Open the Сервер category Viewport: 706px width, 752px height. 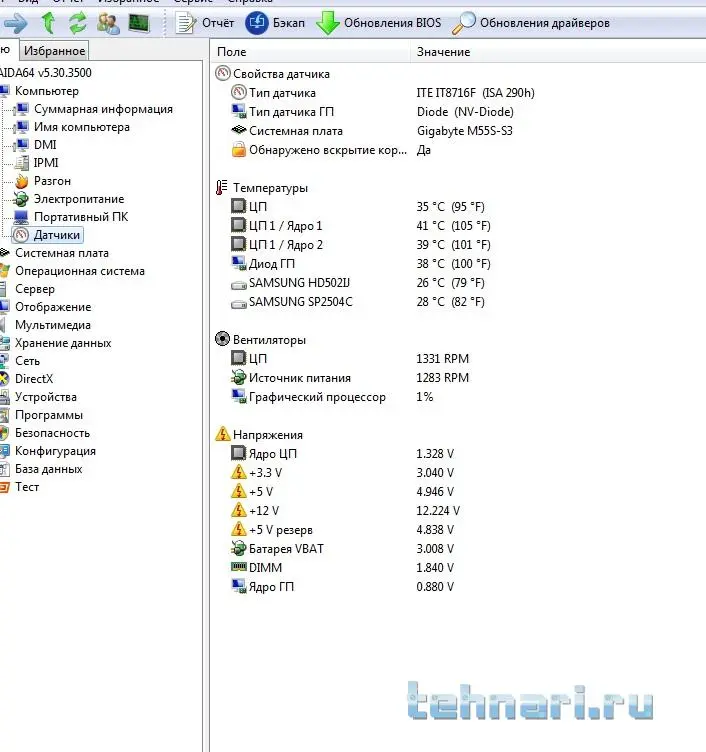(35, 289)
